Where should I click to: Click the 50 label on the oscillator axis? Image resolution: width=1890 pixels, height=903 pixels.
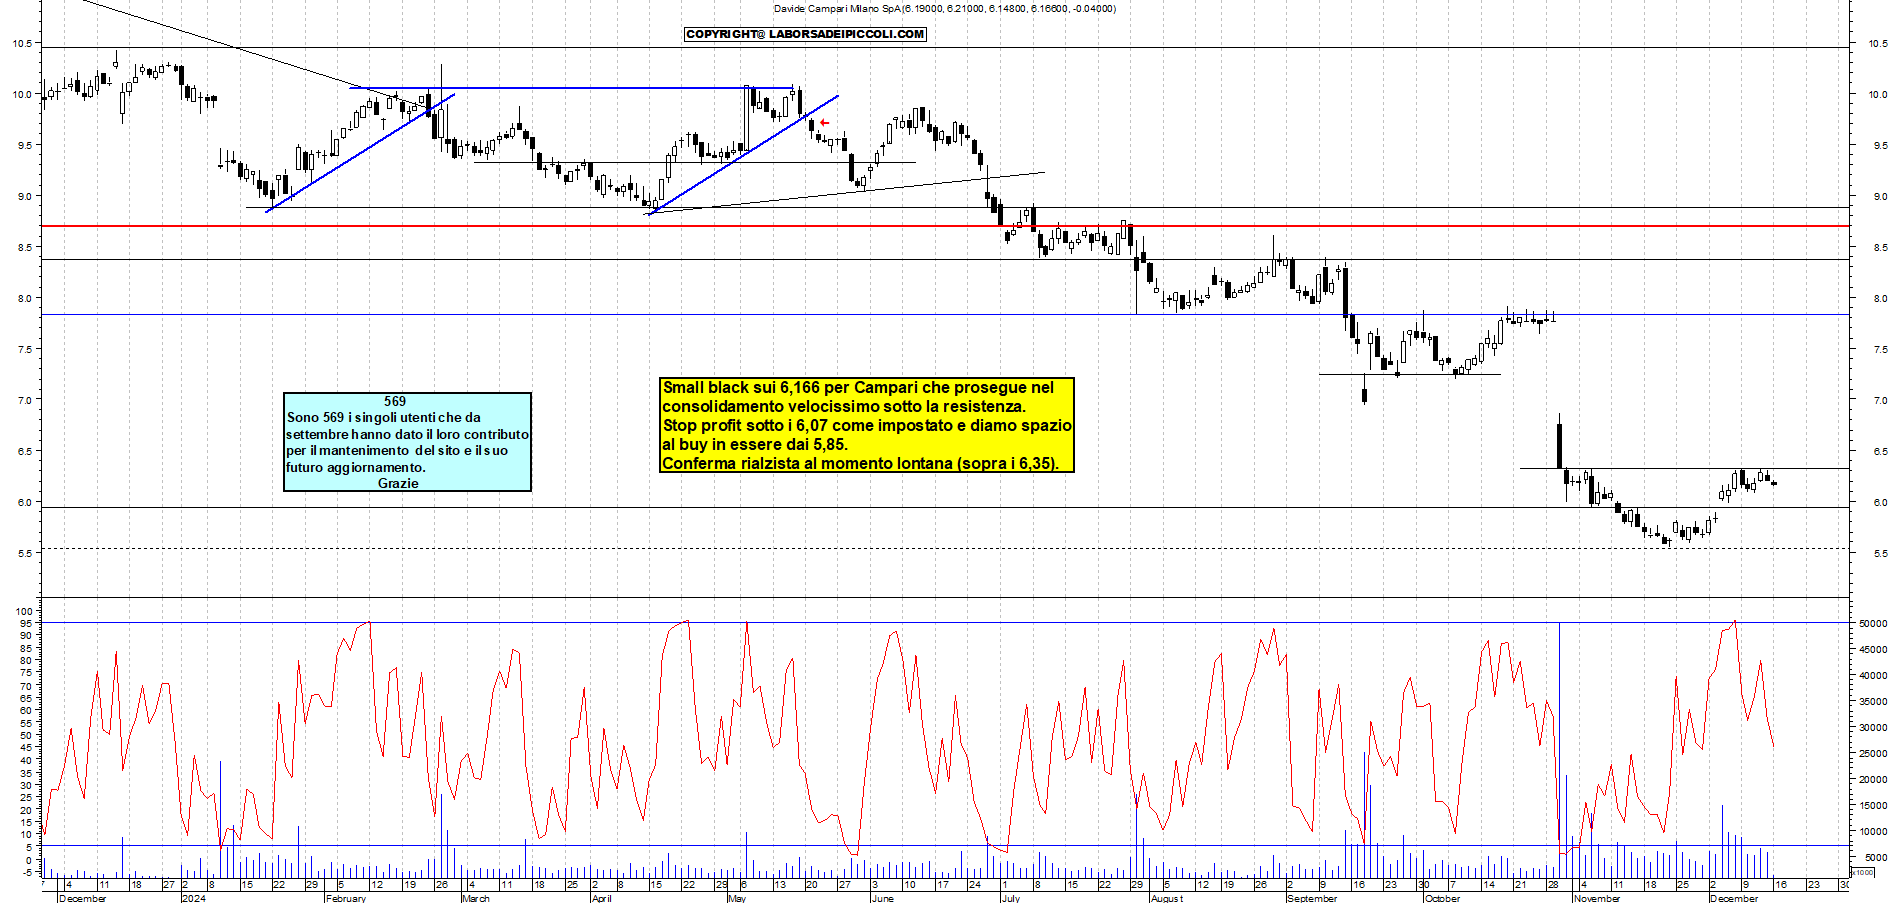[x=27, y=735]
